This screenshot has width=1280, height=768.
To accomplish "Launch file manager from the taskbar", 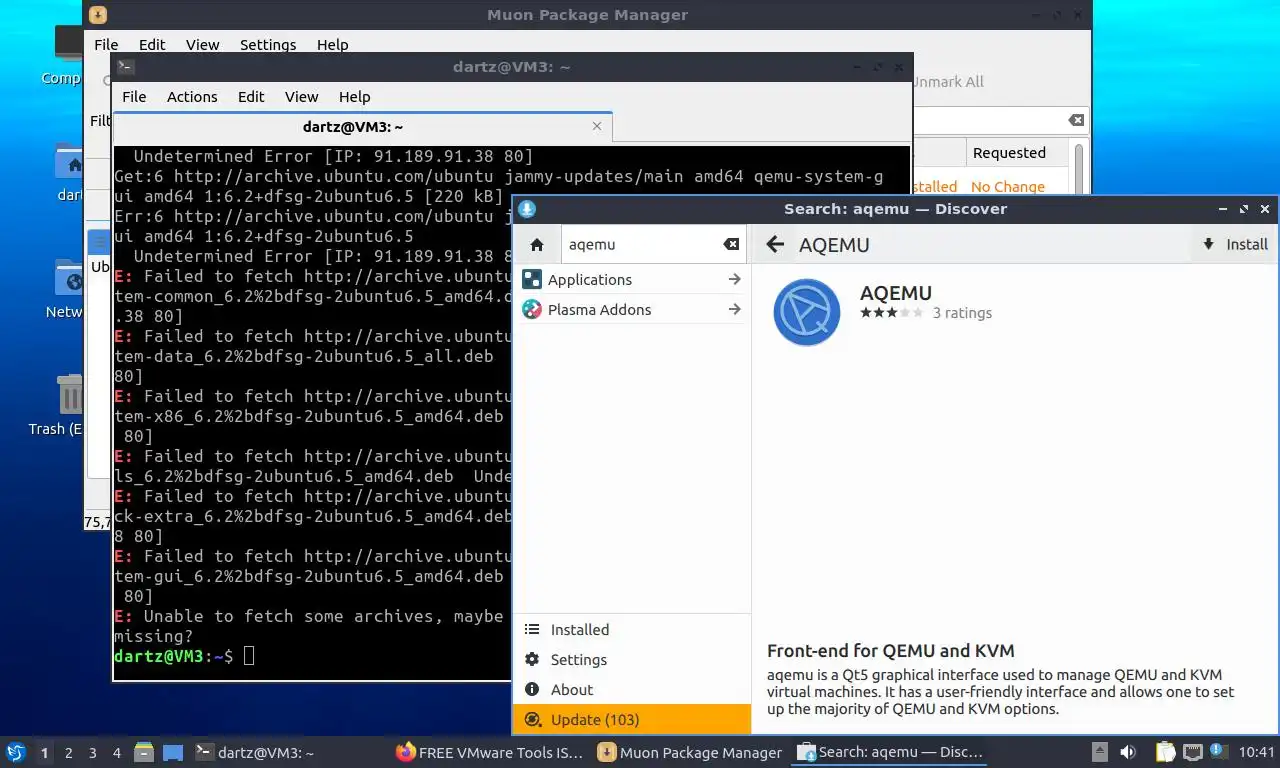I will pos(144,752).
